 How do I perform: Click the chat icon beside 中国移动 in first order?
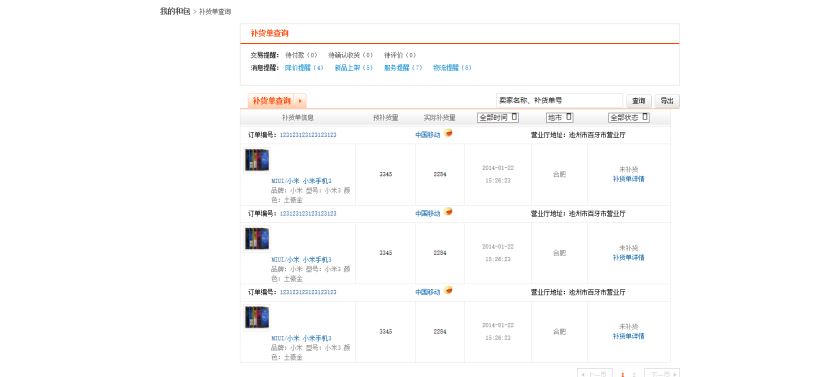(448, 133)
